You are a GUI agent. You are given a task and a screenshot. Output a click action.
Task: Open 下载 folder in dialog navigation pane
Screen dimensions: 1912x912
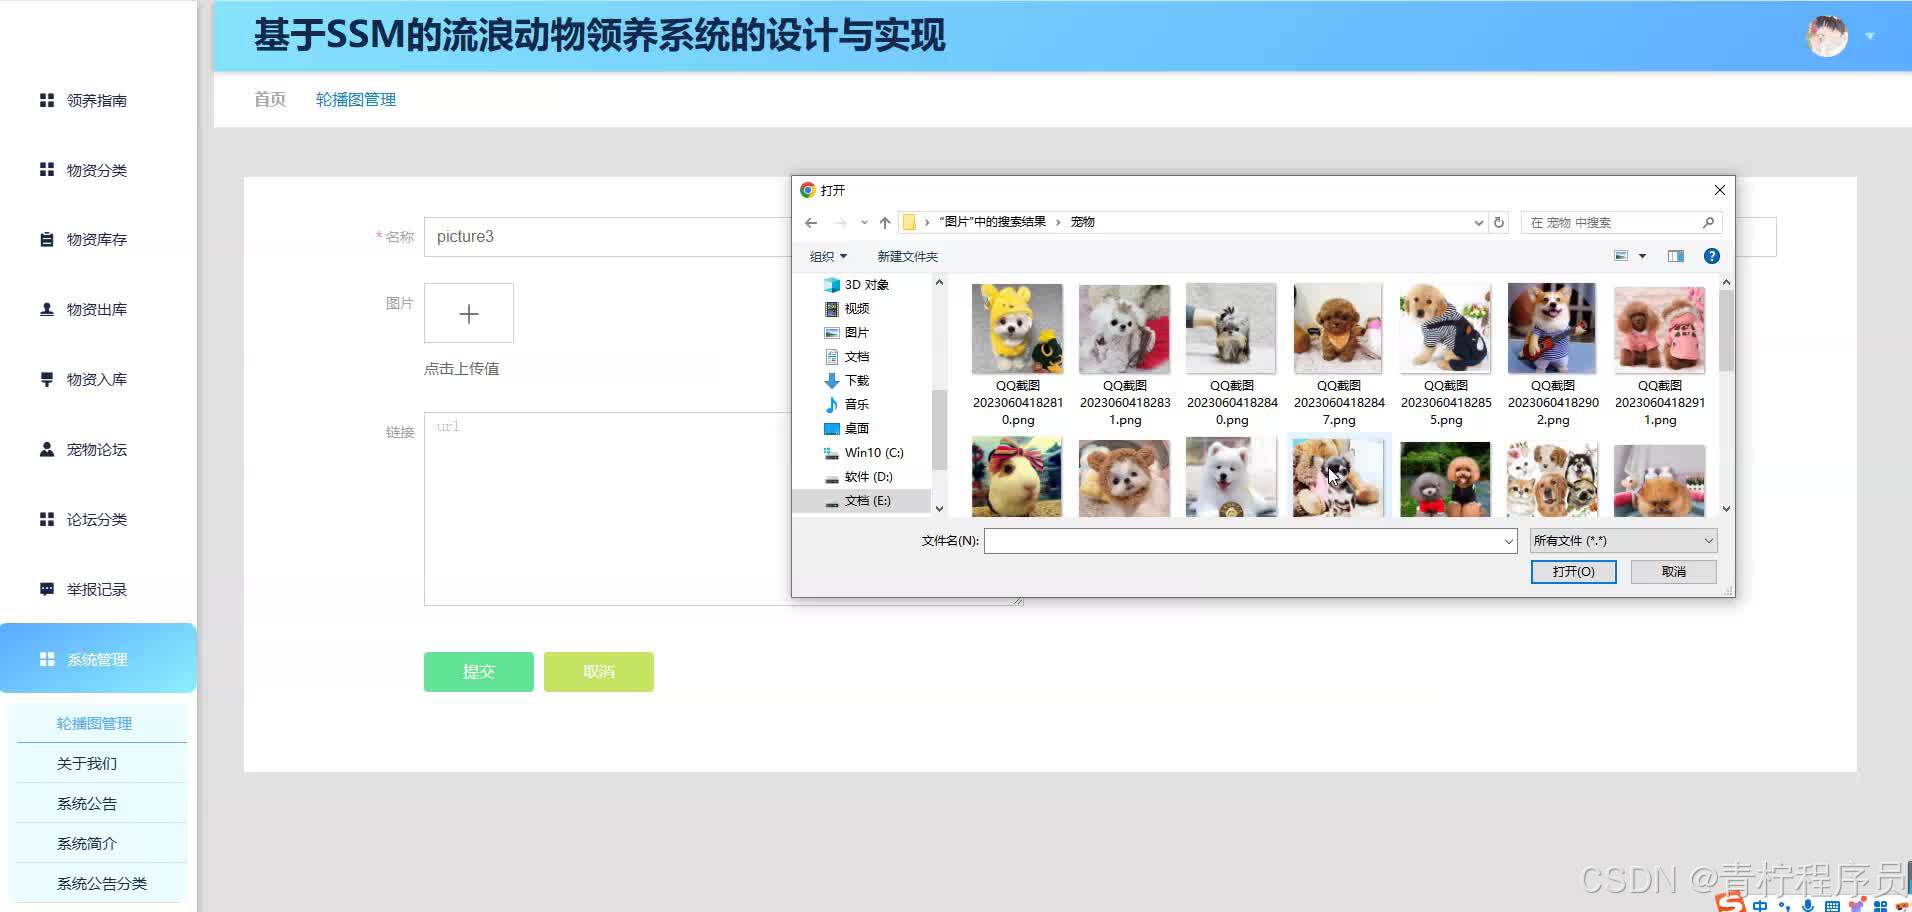[x=857, y=380]
